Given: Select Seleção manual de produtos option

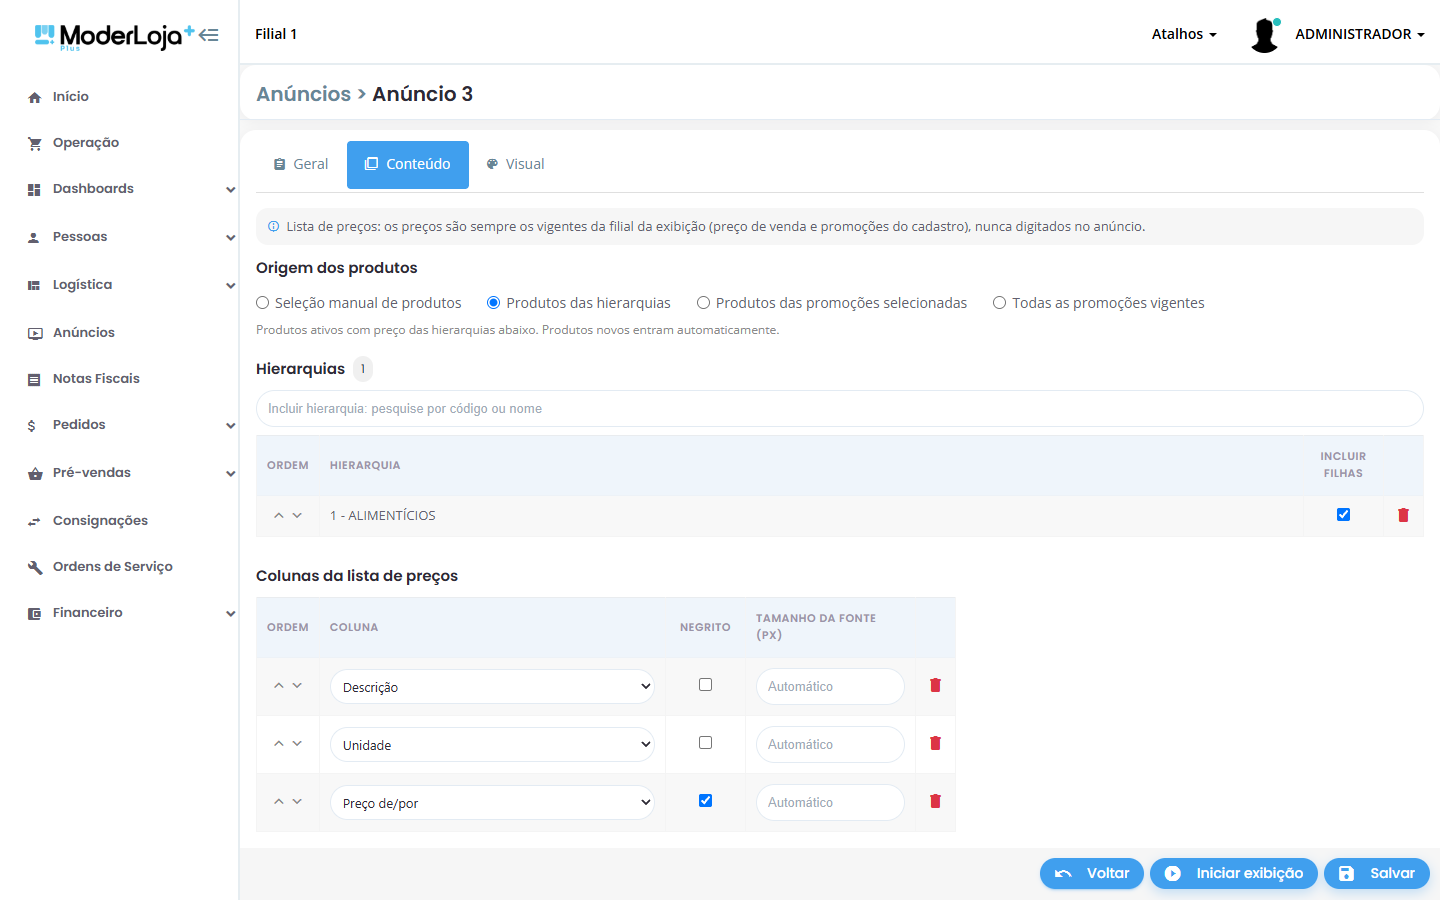Looking at the screenshot, I should click(x=263, y=303).
